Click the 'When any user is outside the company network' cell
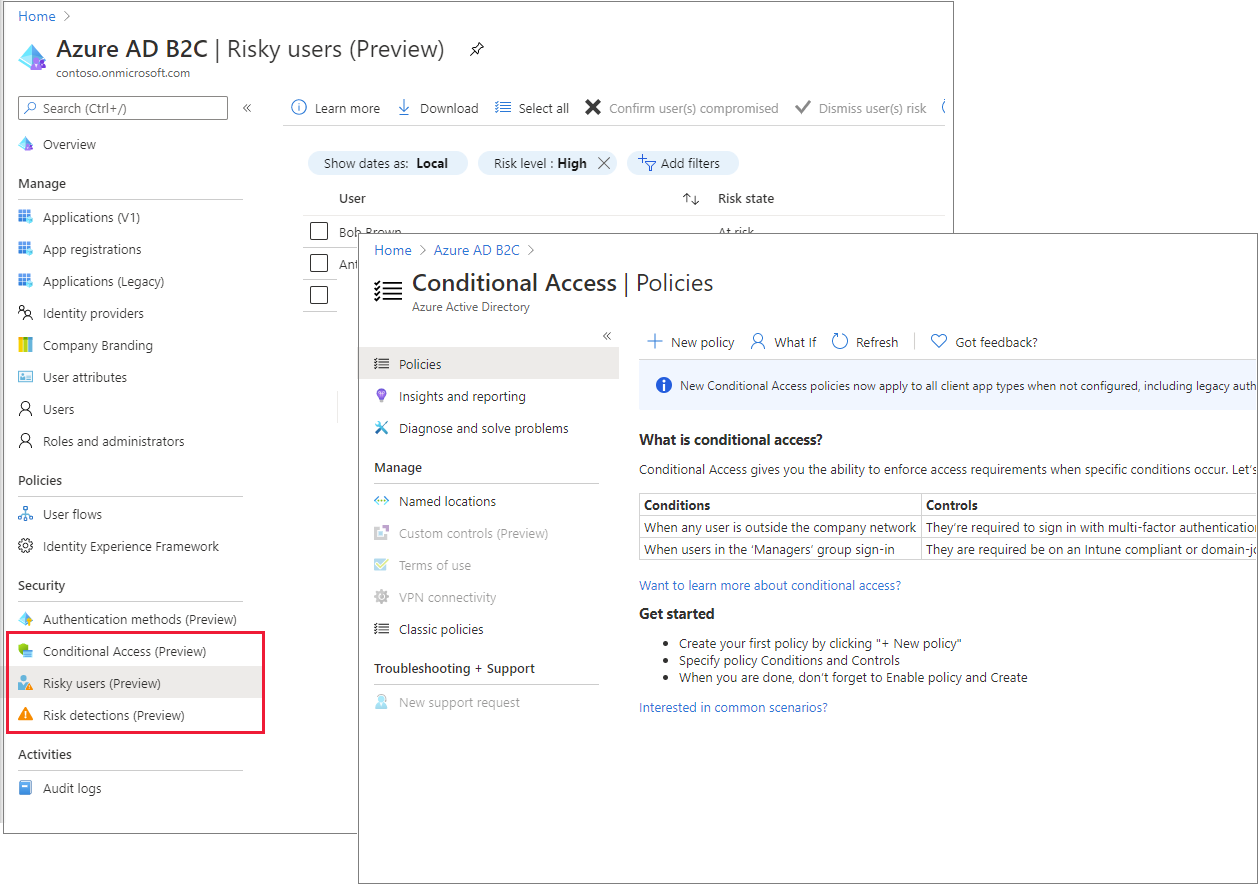 (780, 527)
